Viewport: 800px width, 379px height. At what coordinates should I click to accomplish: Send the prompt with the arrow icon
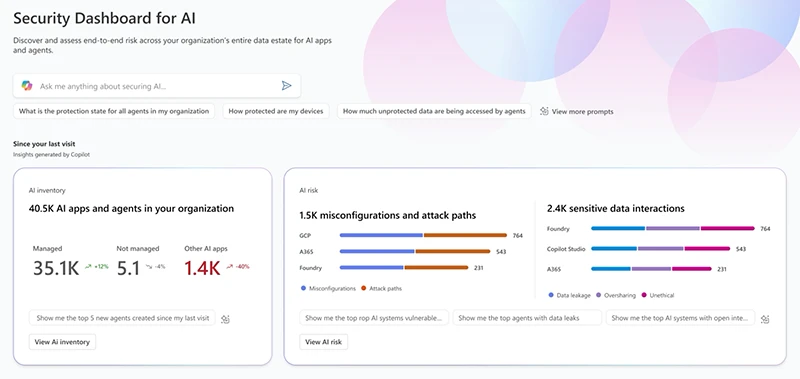coord(287,86)
